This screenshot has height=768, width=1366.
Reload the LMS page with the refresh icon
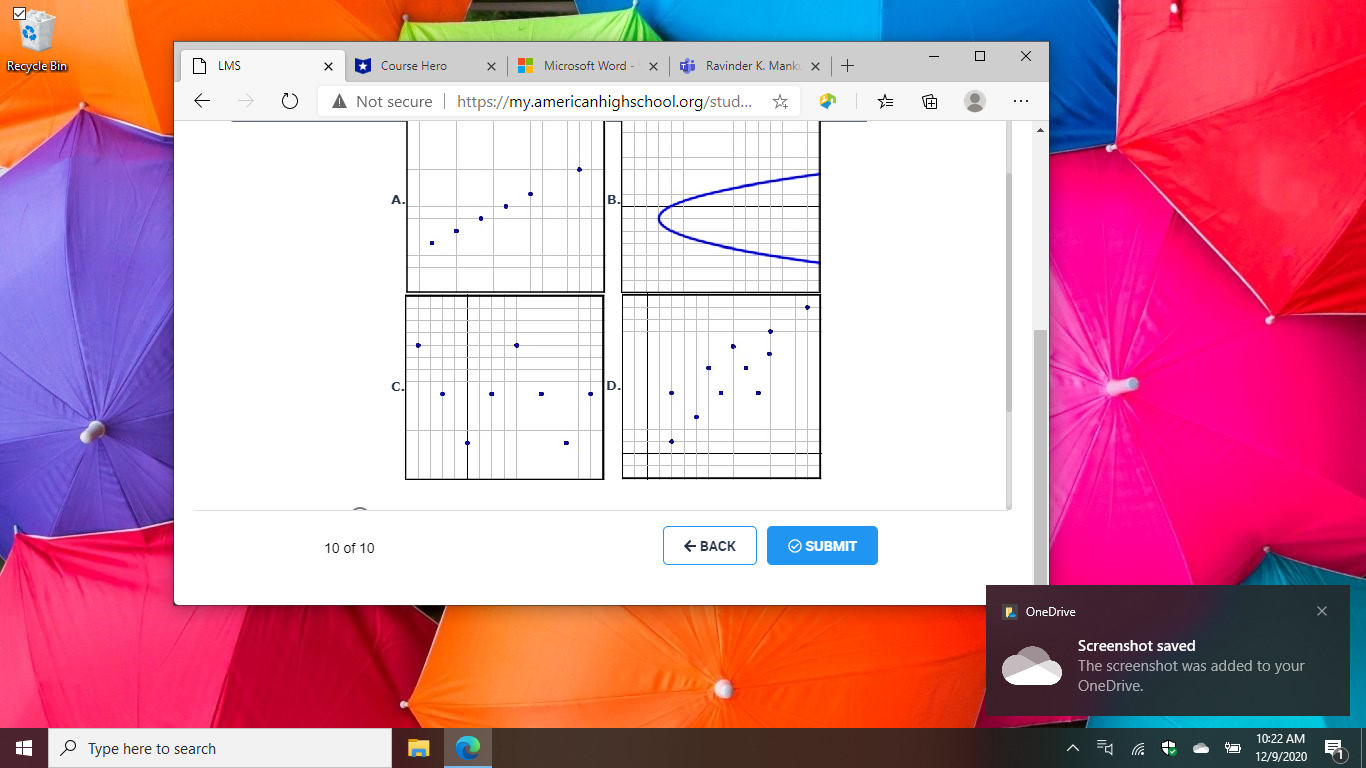pos(290,100)
